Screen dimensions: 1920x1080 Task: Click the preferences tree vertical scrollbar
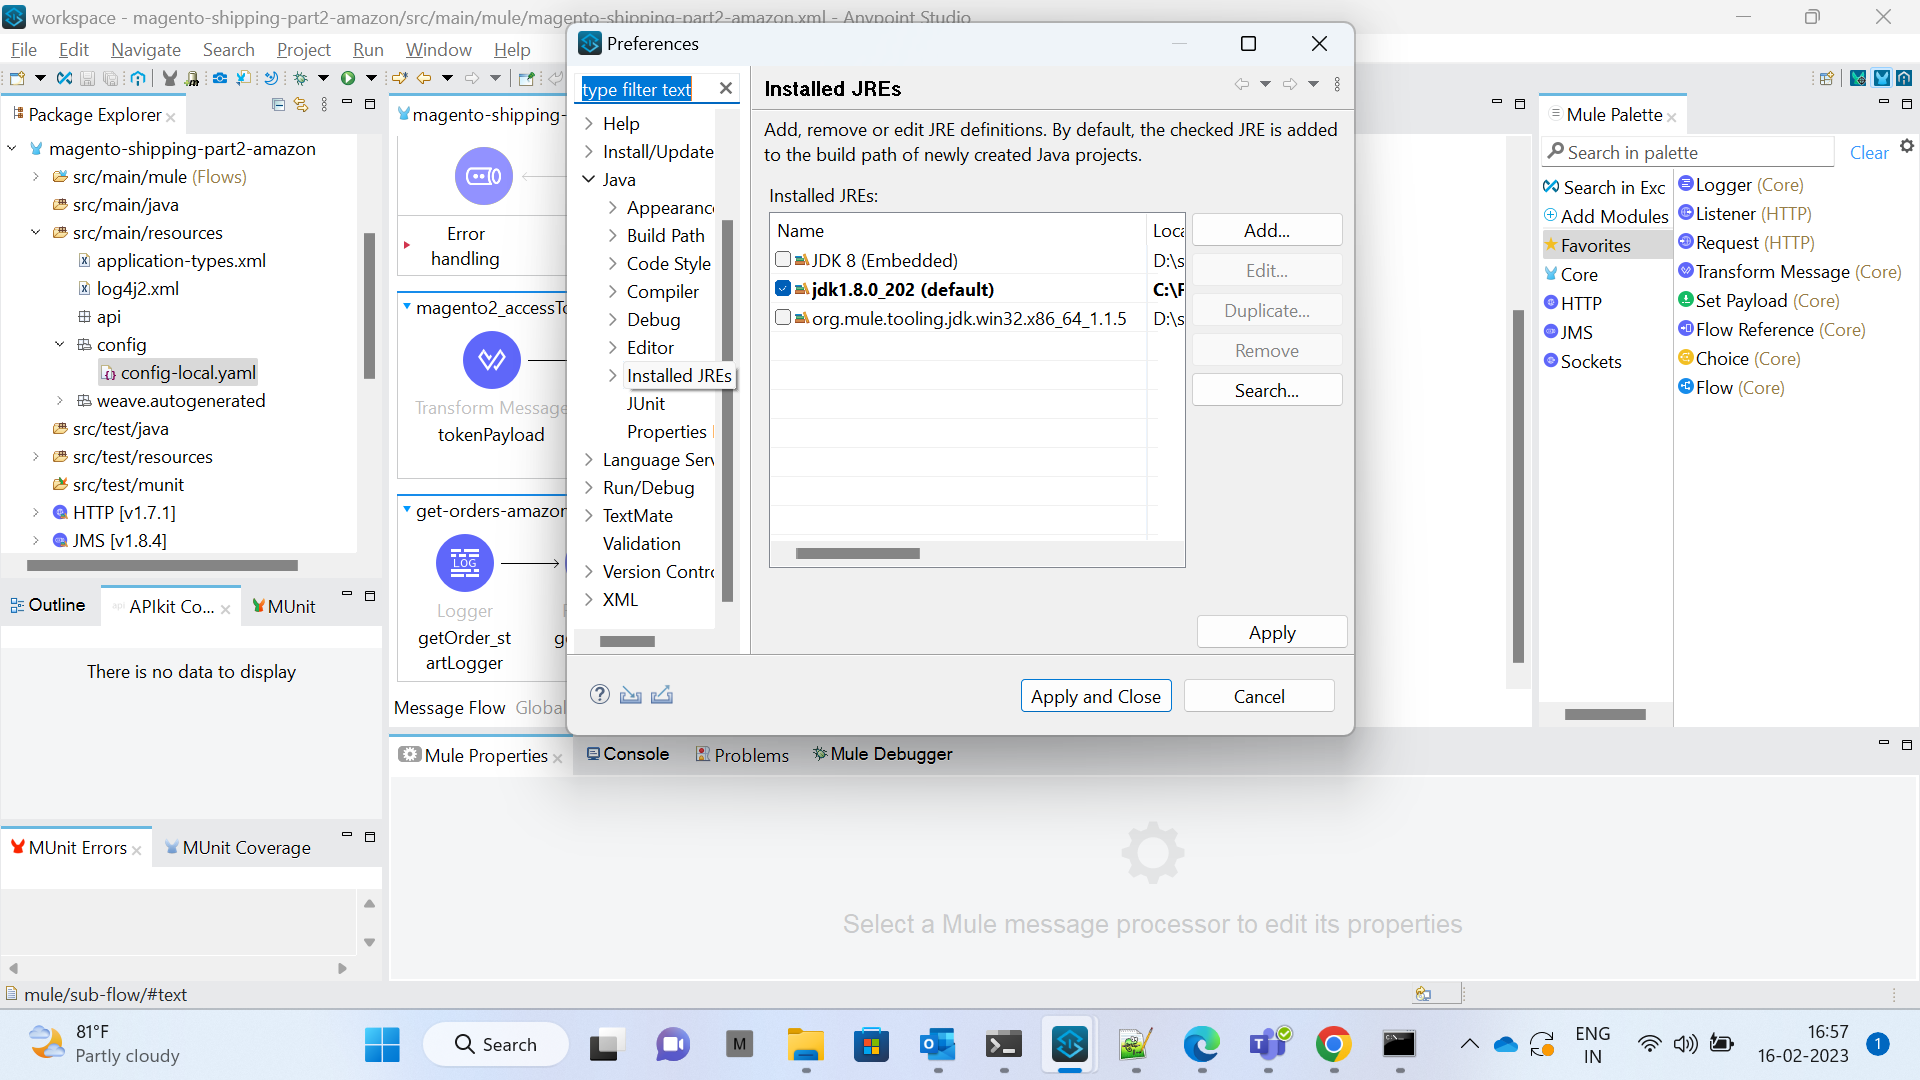pyautogui.click(x=727, y=410)
